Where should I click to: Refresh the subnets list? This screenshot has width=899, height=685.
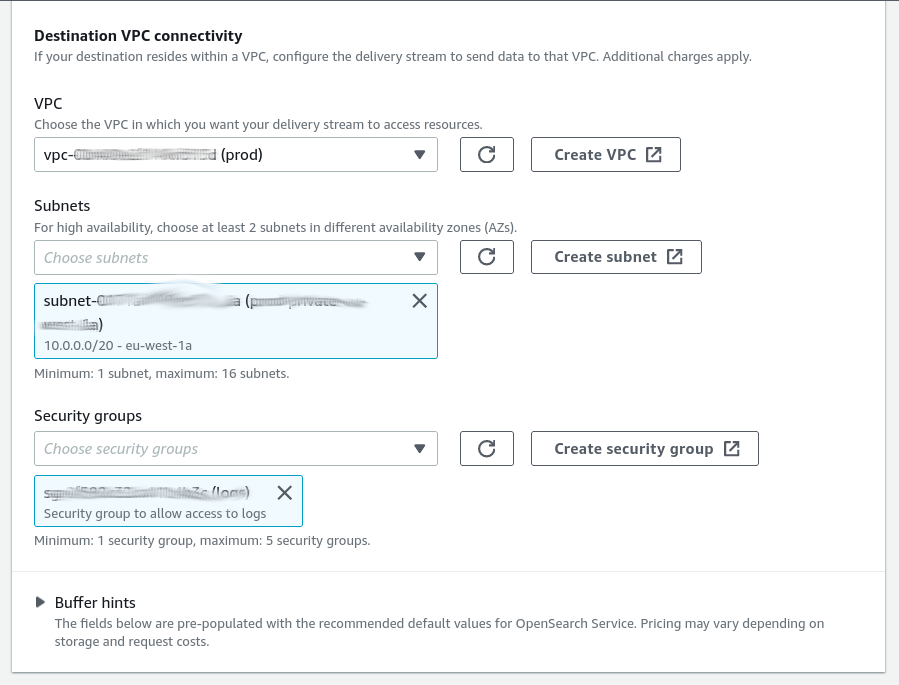[x=486, y=257]
